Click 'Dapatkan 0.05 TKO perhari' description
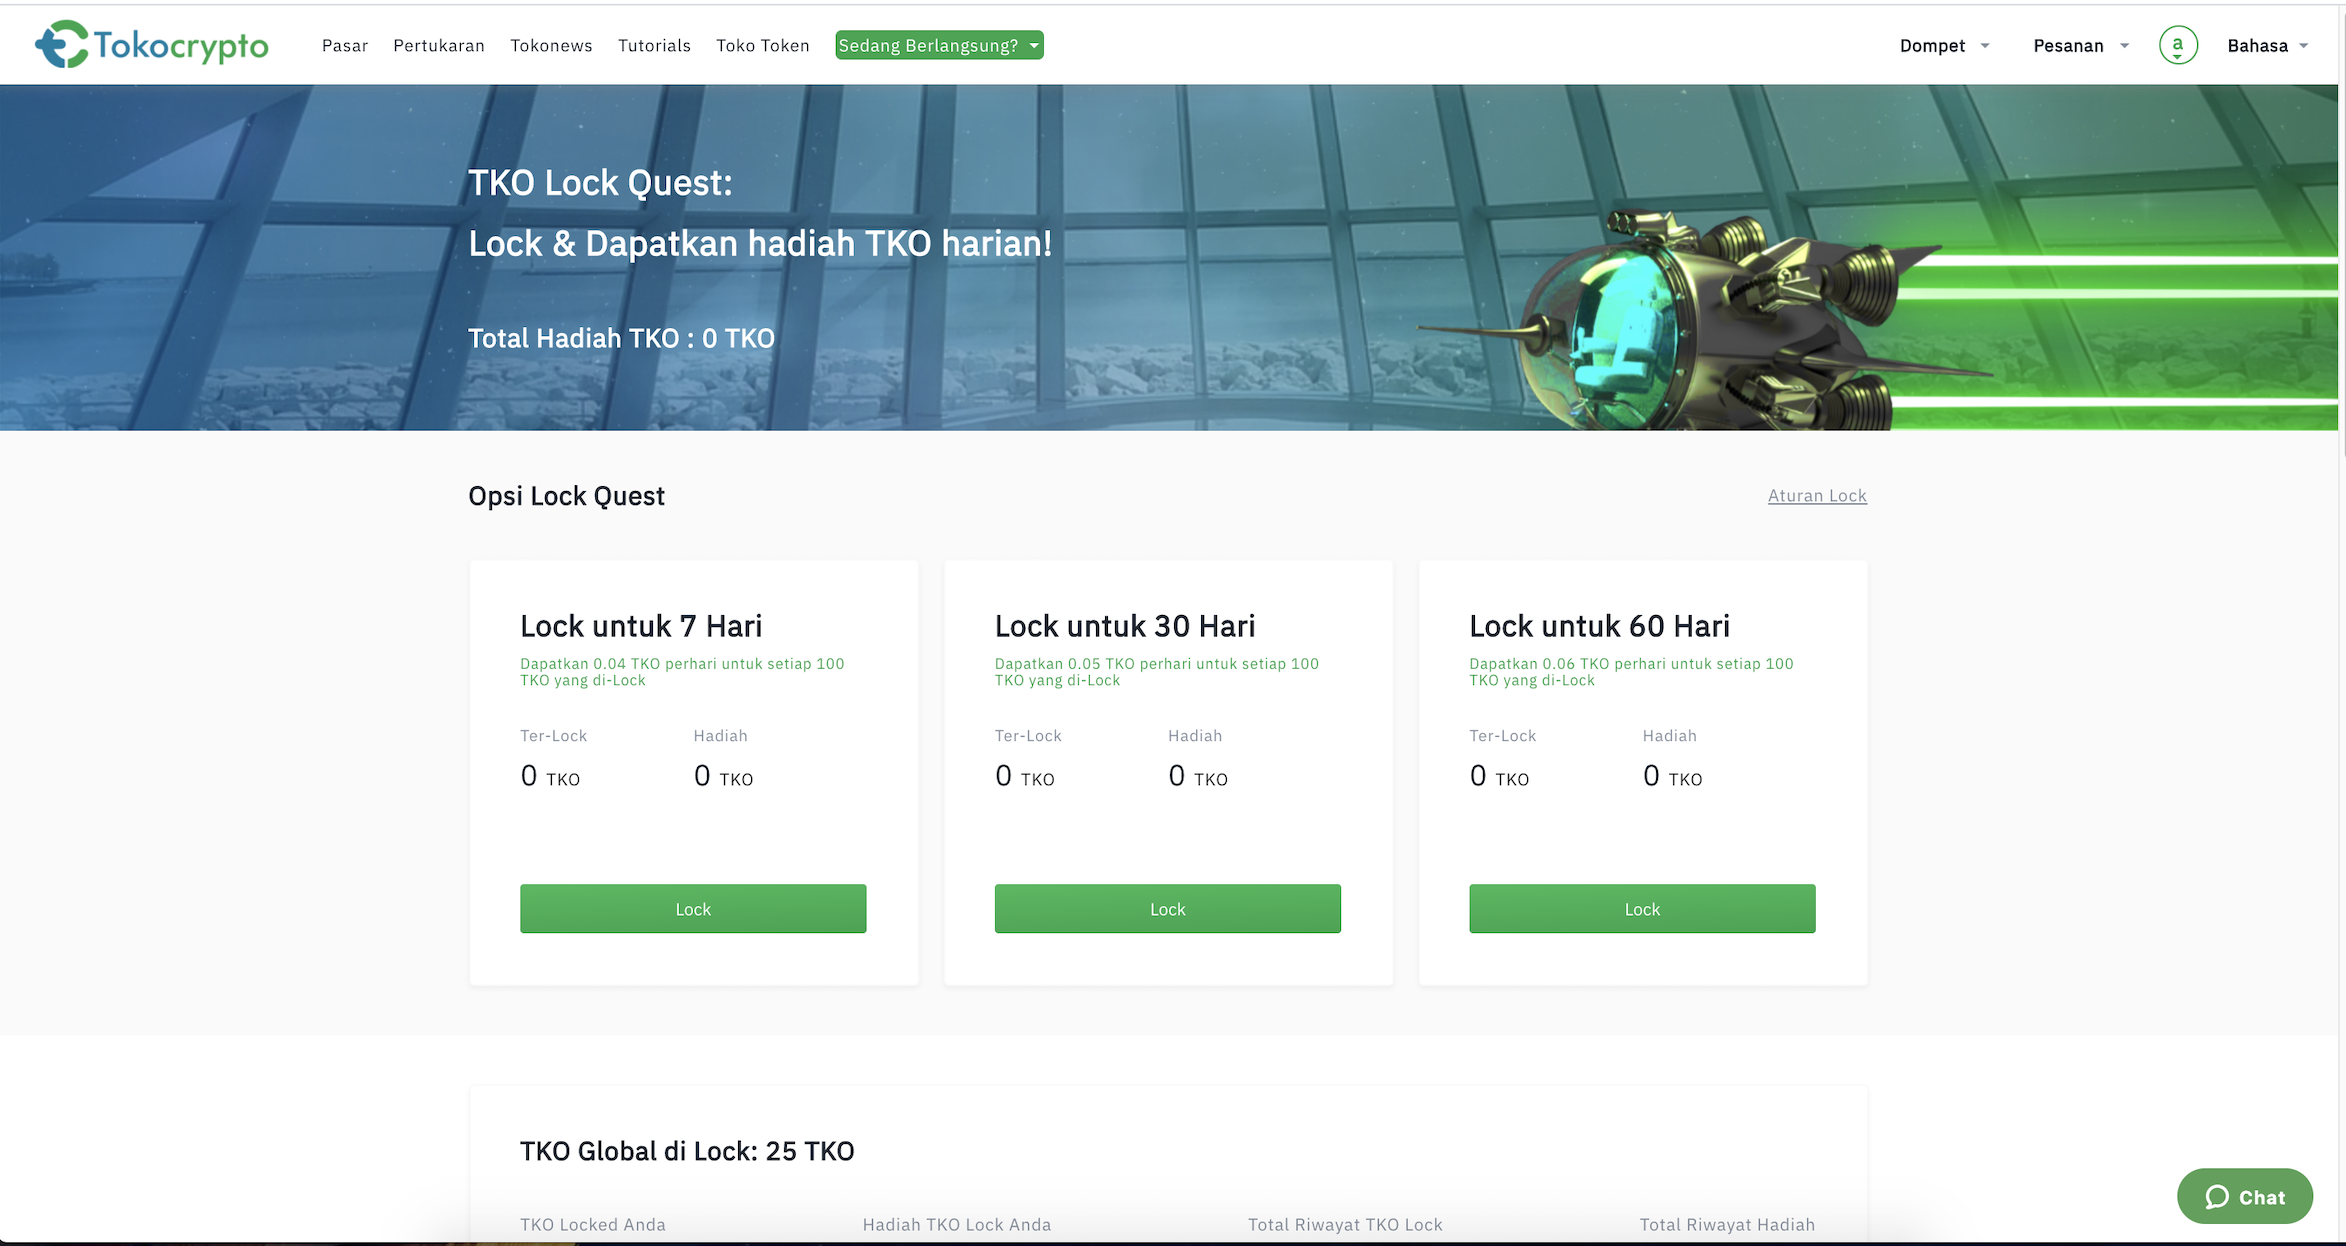Screen dimensions: 2346x1246 pyautogui.click(x=1157, y=671)
